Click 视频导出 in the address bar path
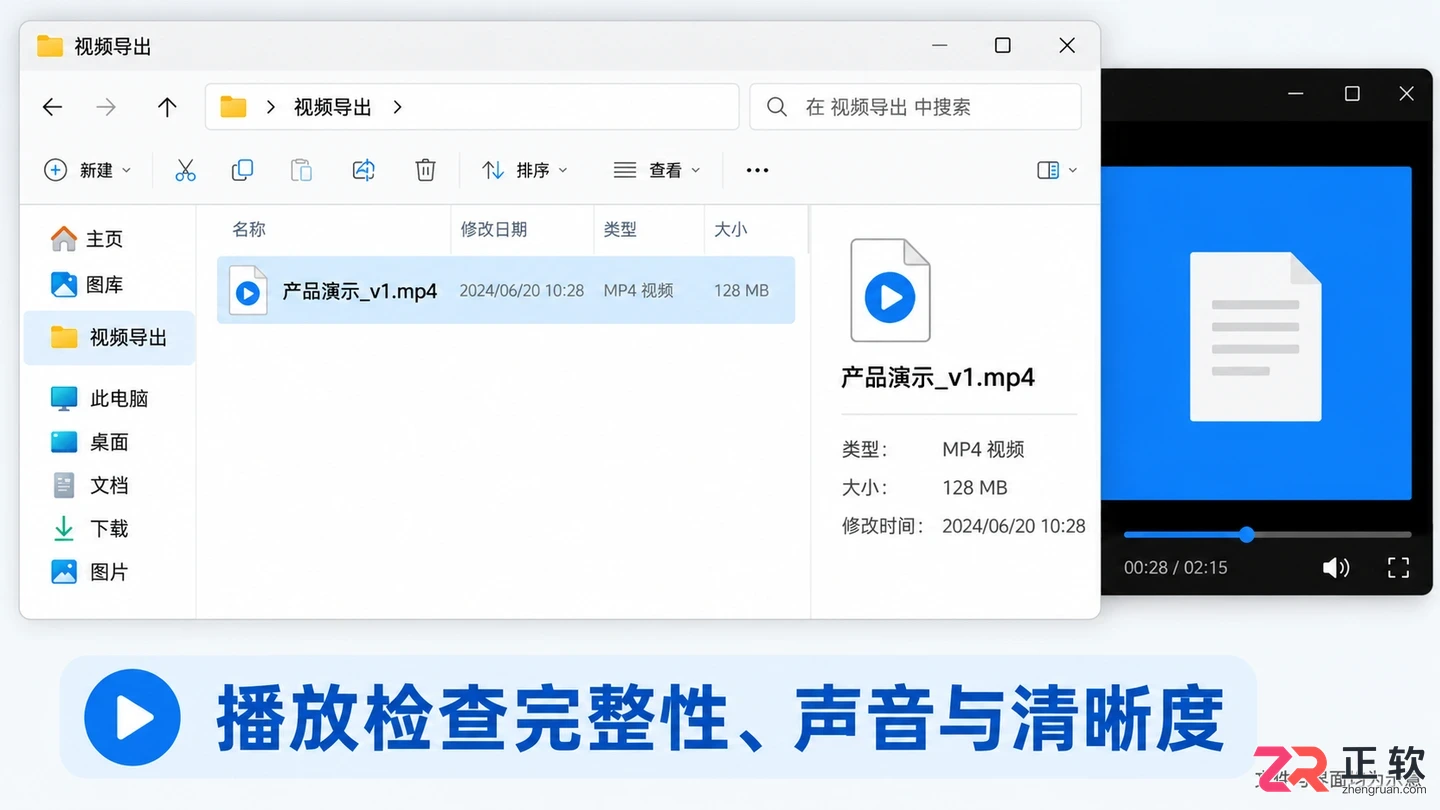 [333, 107]
